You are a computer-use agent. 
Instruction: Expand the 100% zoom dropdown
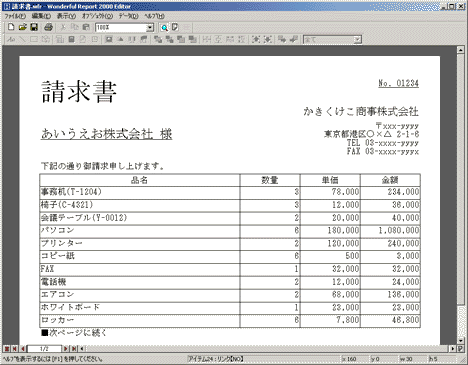point(150,28)
